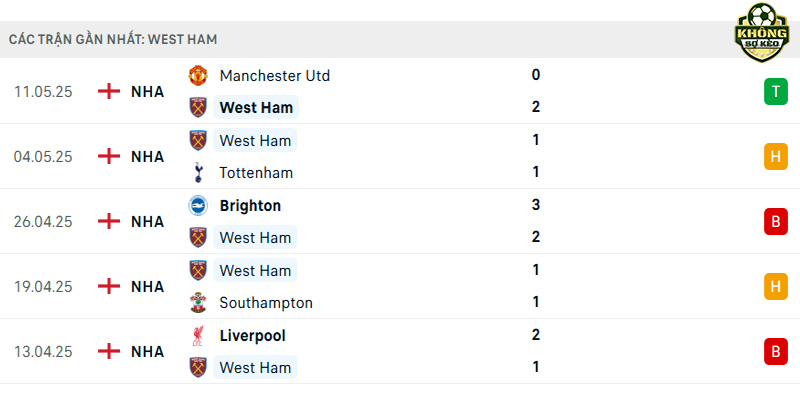Click the Tottenham club crest icon
The height and width of the screenshot is (400, 800).
click(x=198, y=172)
